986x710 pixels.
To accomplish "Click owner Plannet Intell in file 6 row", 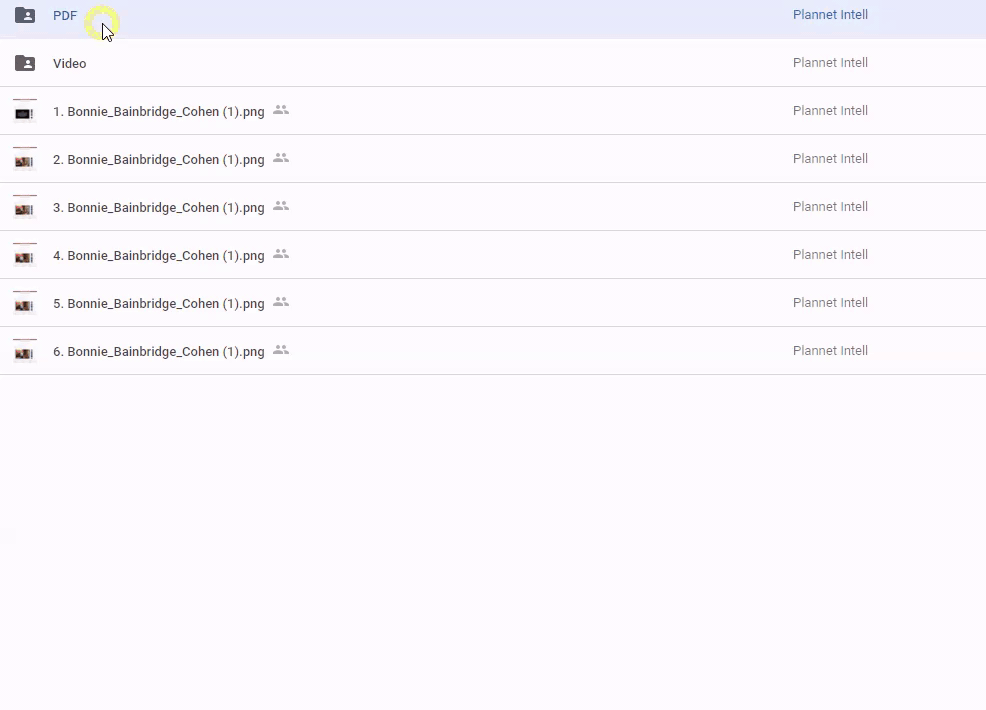I will (830, 351).
